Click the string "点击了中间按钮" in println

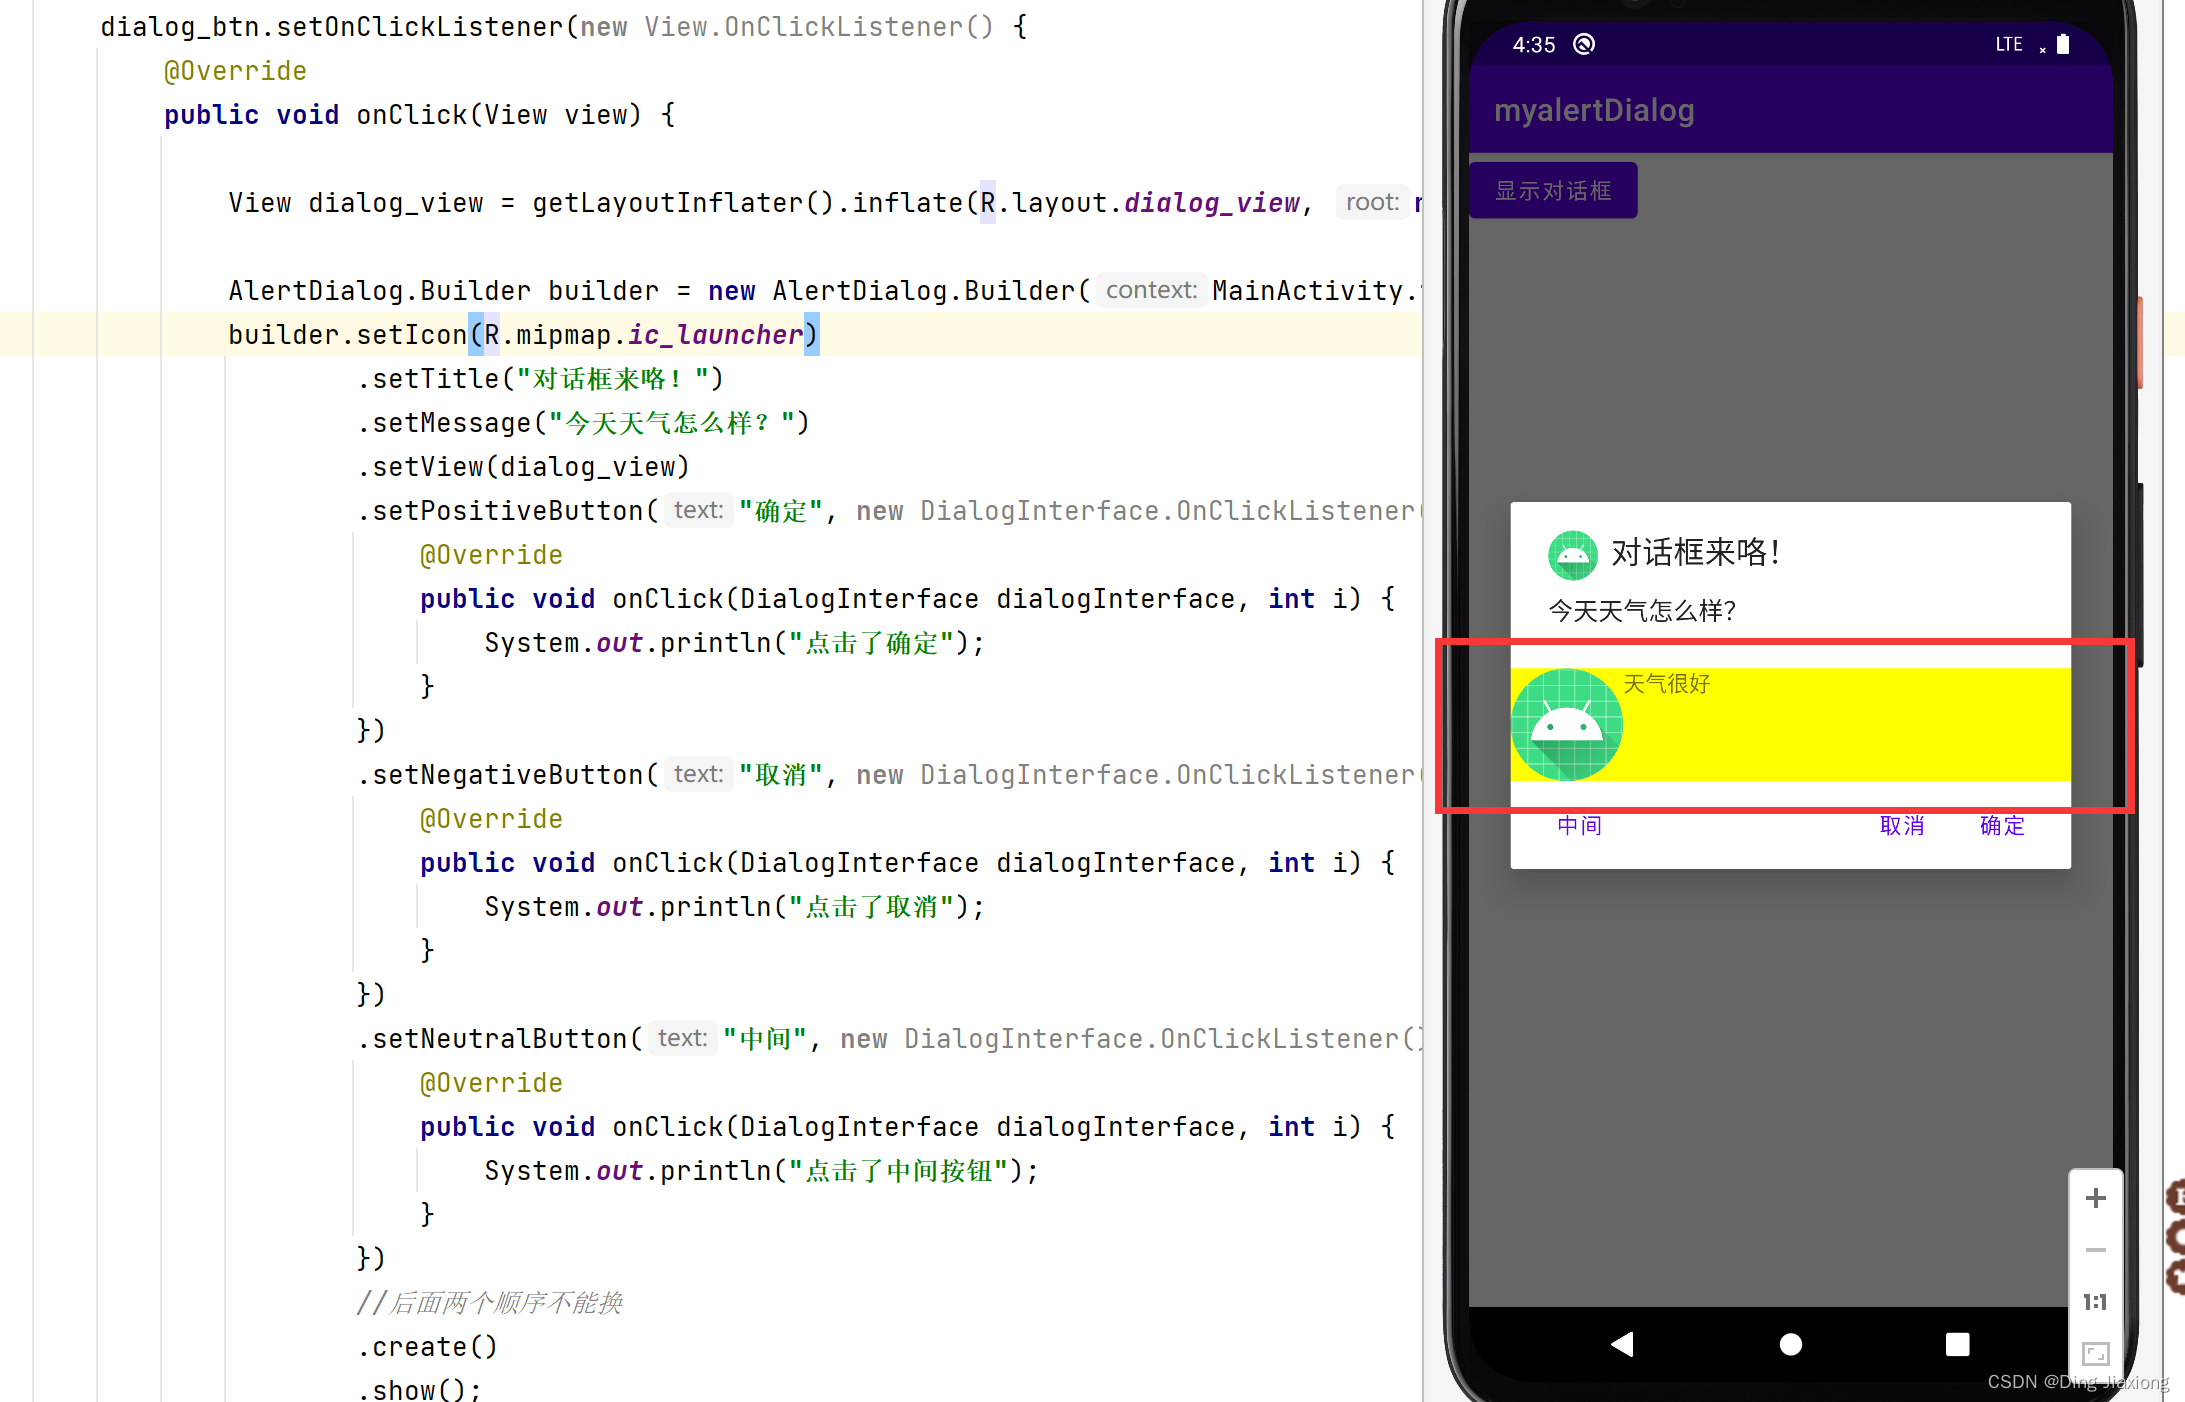(898, 1171)
